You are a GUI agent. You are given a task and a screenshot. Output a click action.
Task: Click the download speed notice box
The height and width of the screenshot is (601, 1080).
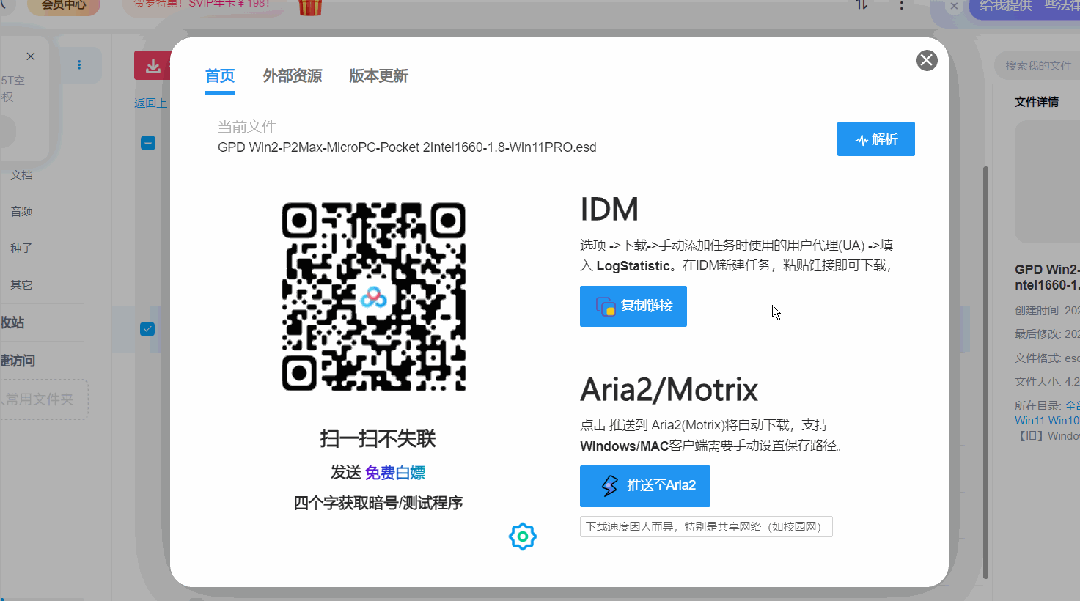706,527
